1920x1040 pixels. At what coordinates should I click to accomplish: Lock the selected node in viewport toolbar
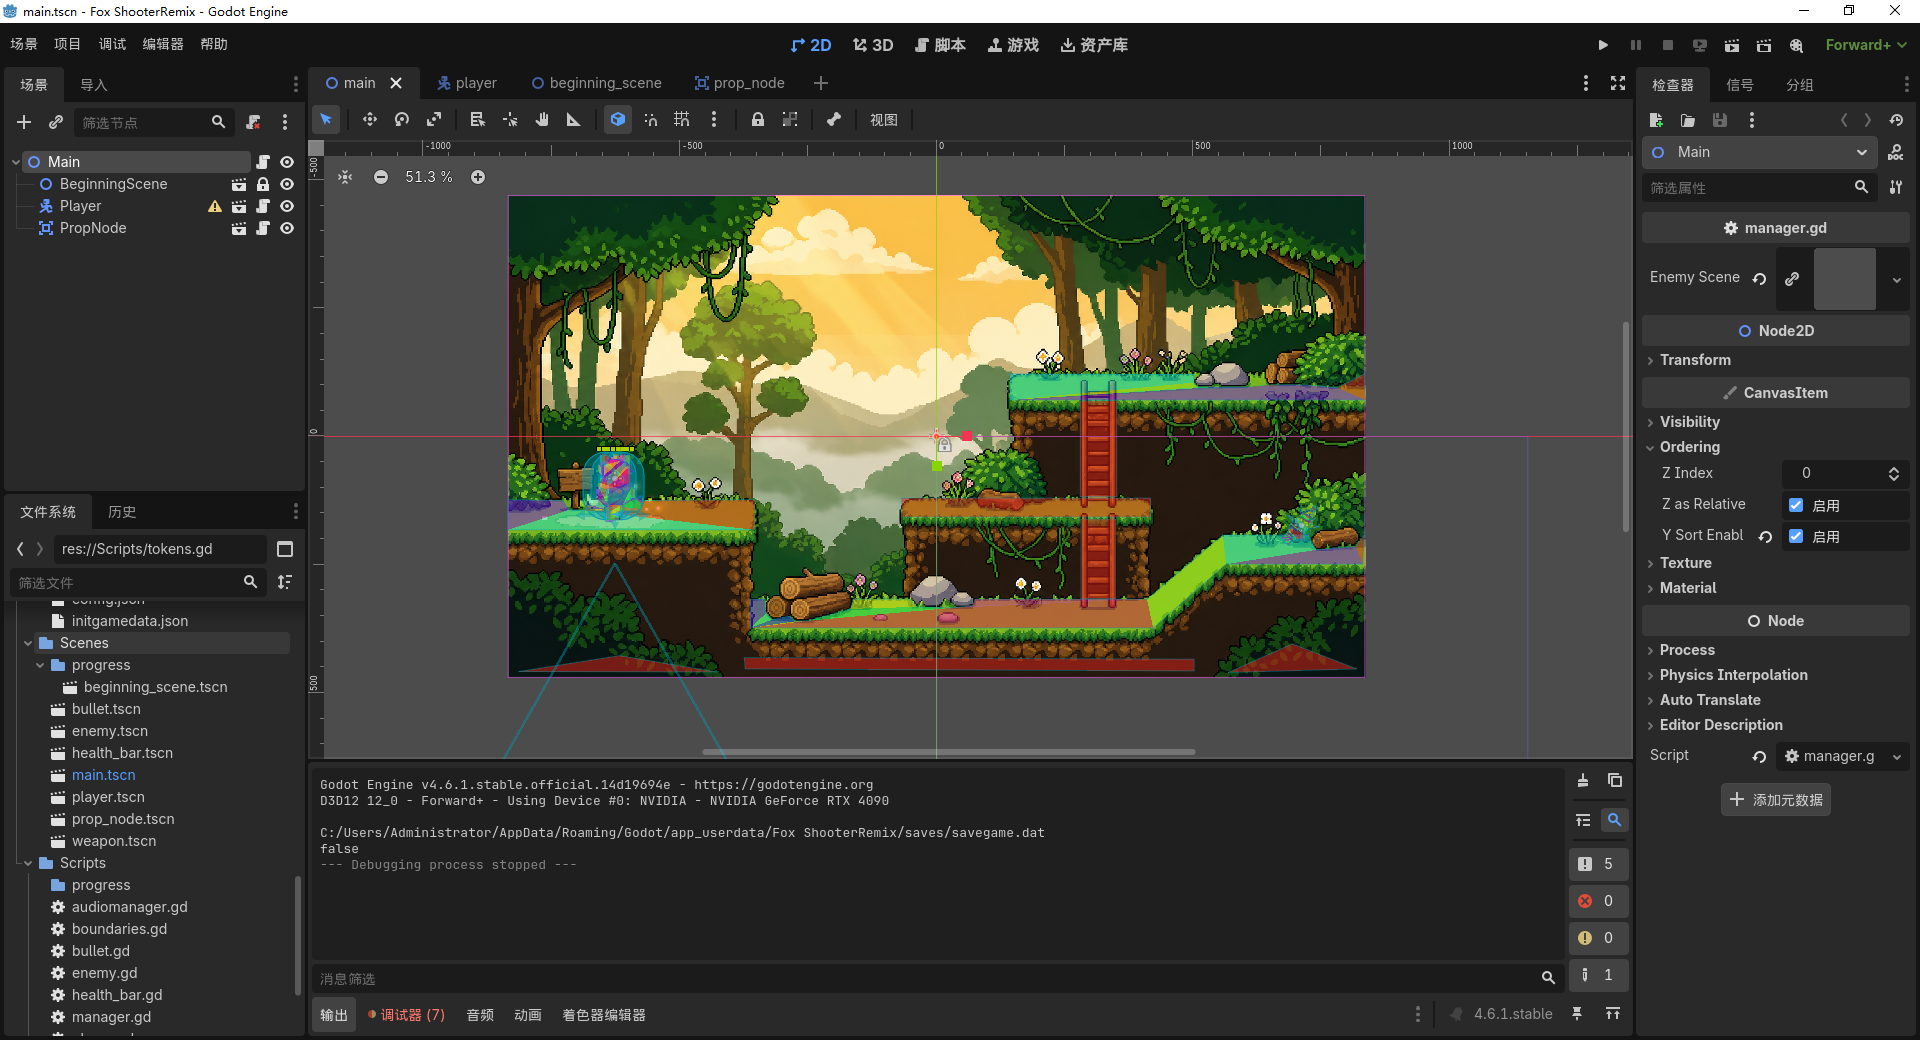click(758, 120)
